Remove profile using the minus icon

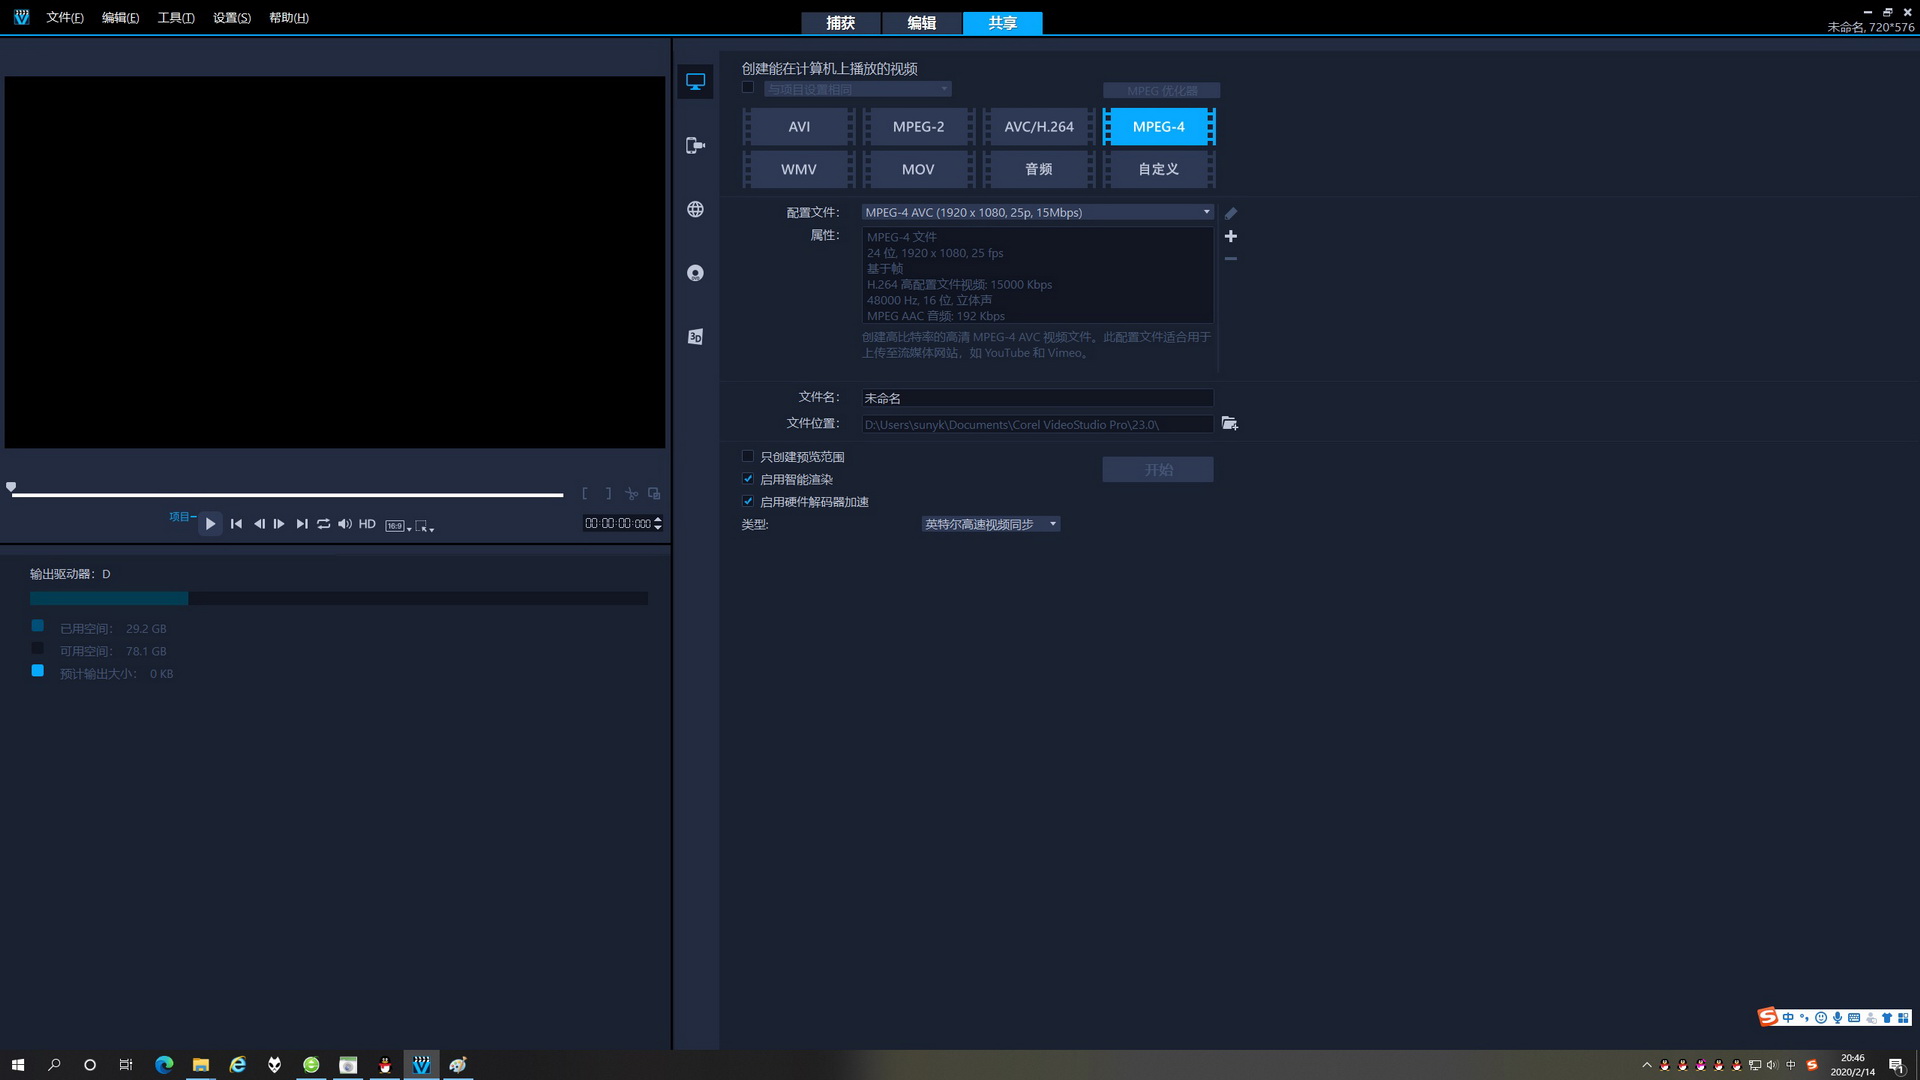[1231, 259]
